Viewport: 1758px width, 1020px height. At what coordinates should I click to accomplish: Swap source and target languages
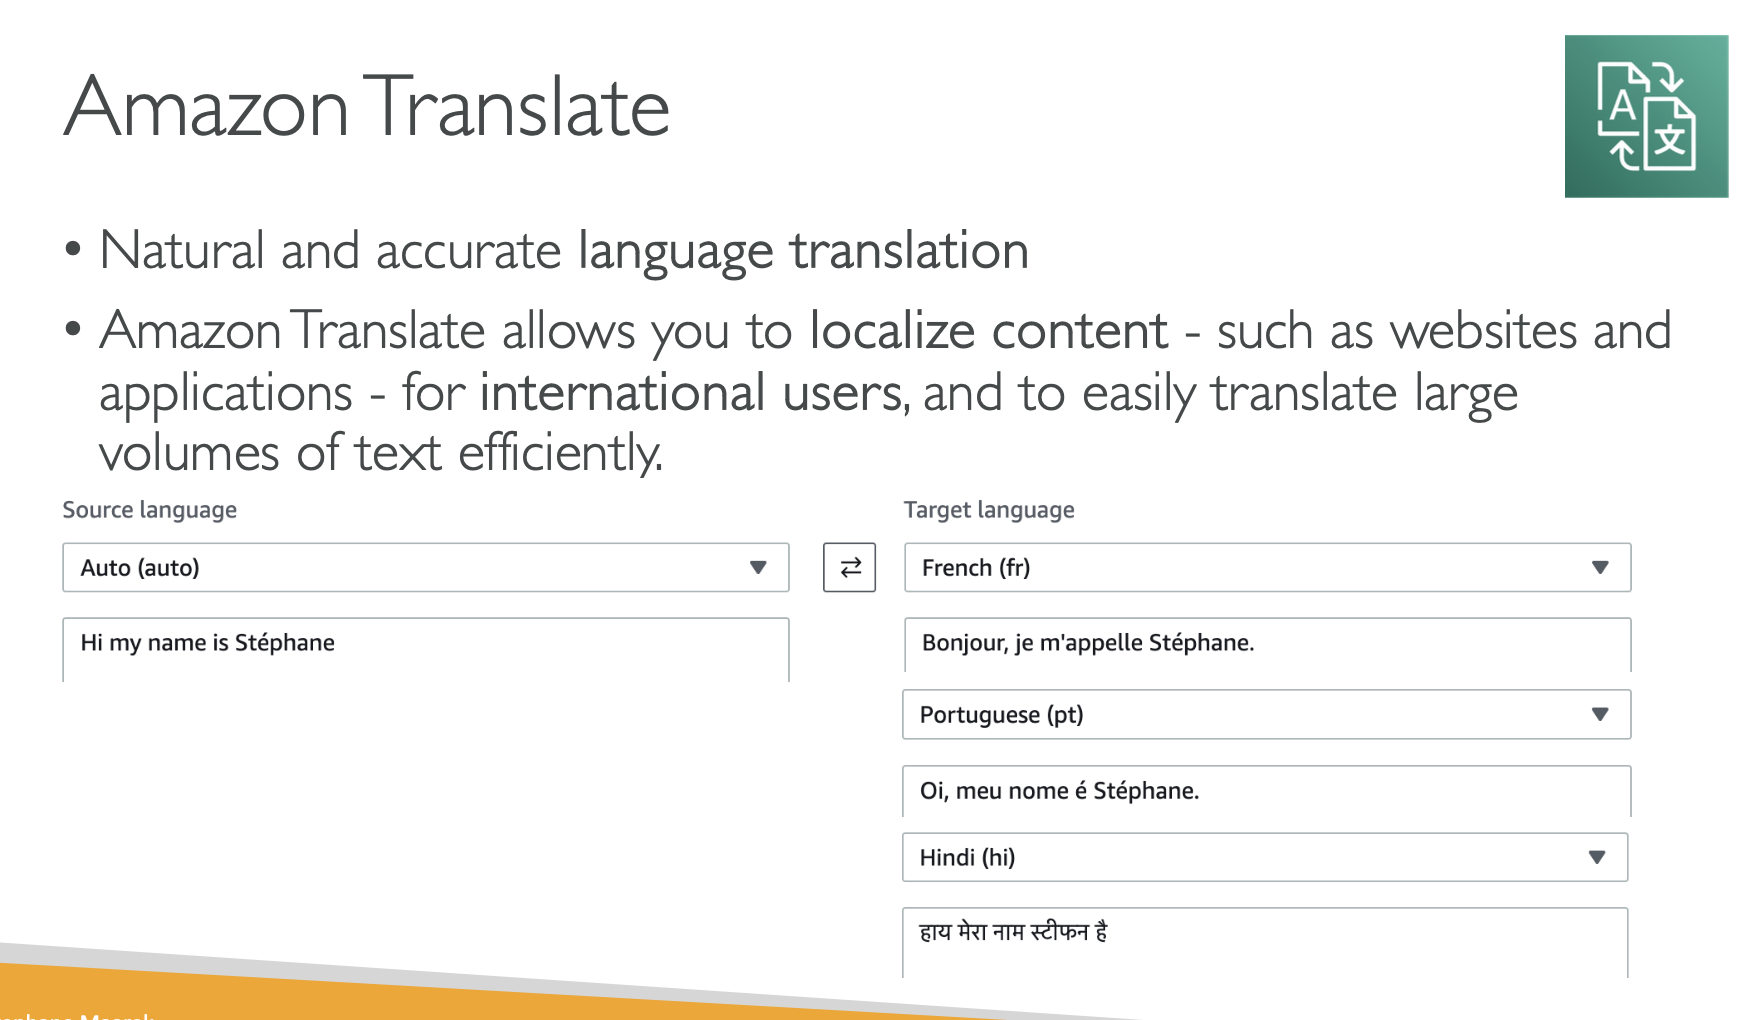click(849, 567)
